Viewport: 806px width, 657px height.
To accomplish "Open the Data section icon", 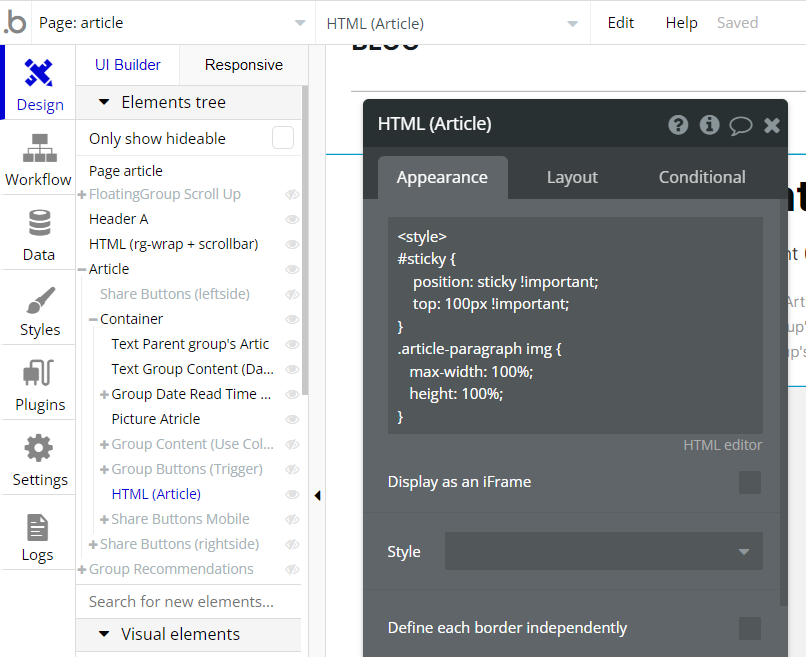I will [39, 223].
